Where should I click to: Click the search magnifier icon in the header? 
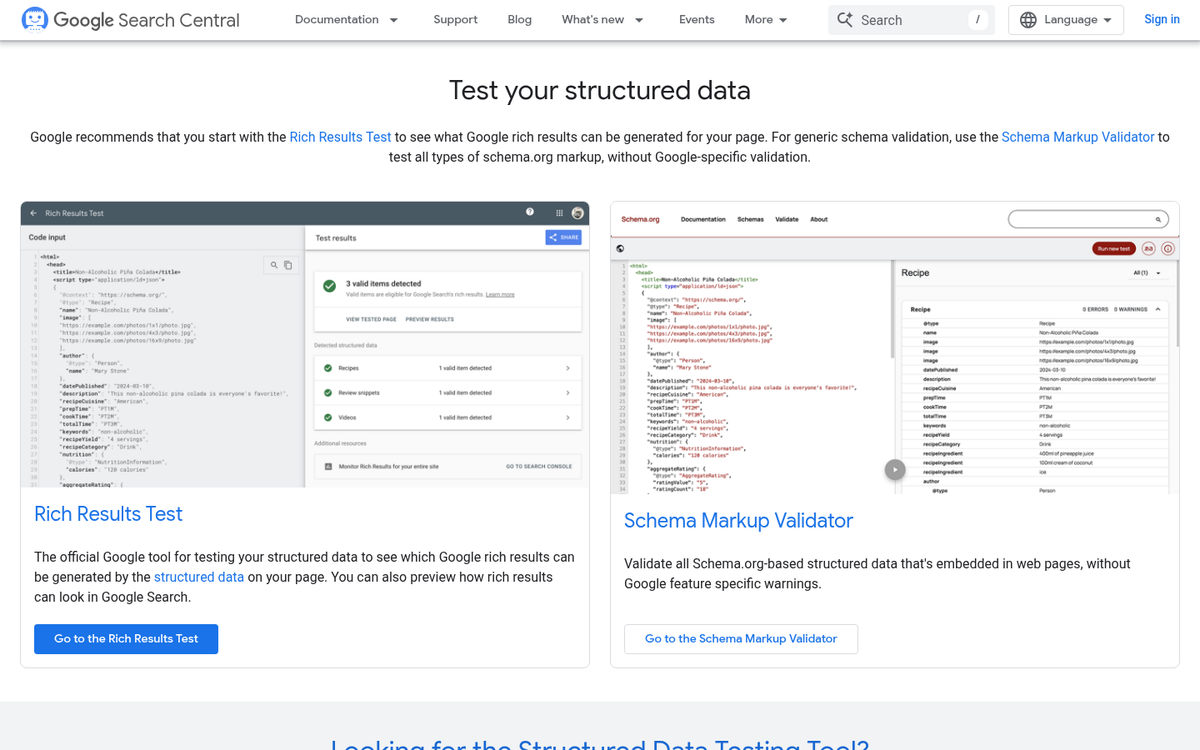pos(845,19)
